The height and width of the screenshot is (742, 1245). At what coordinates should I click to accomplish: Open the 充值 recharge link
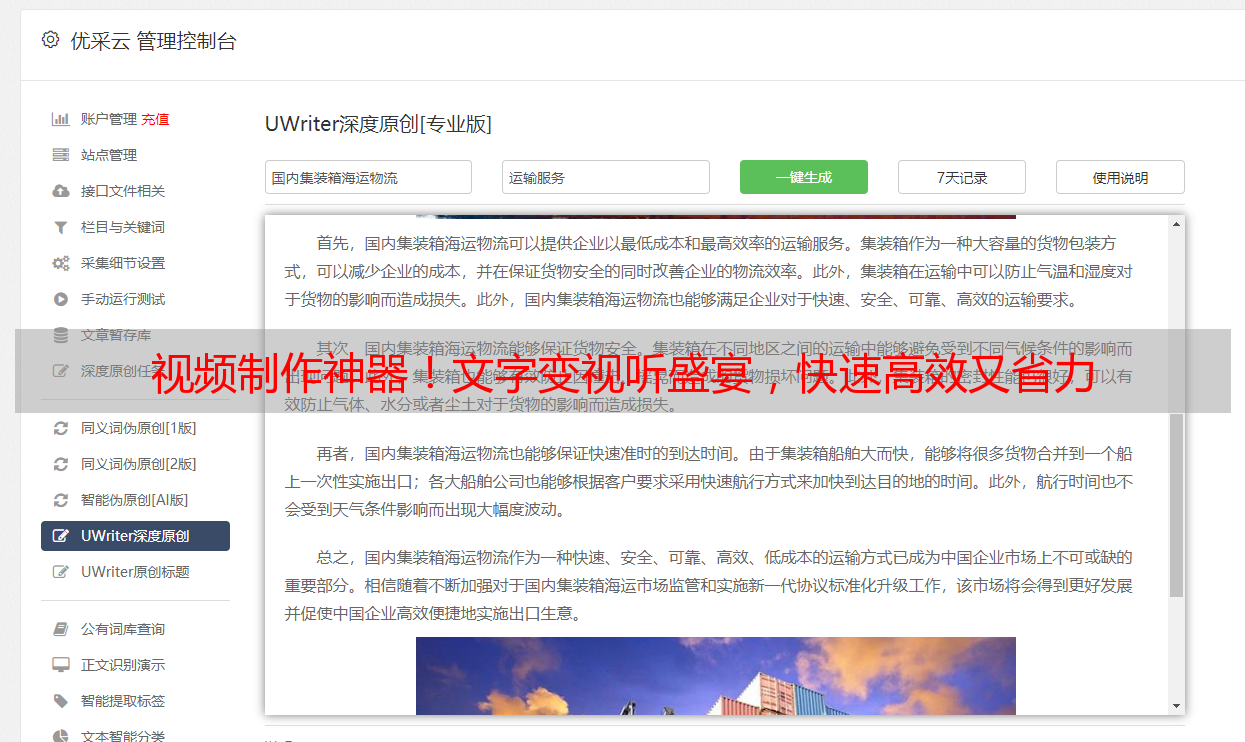[155, 119]
